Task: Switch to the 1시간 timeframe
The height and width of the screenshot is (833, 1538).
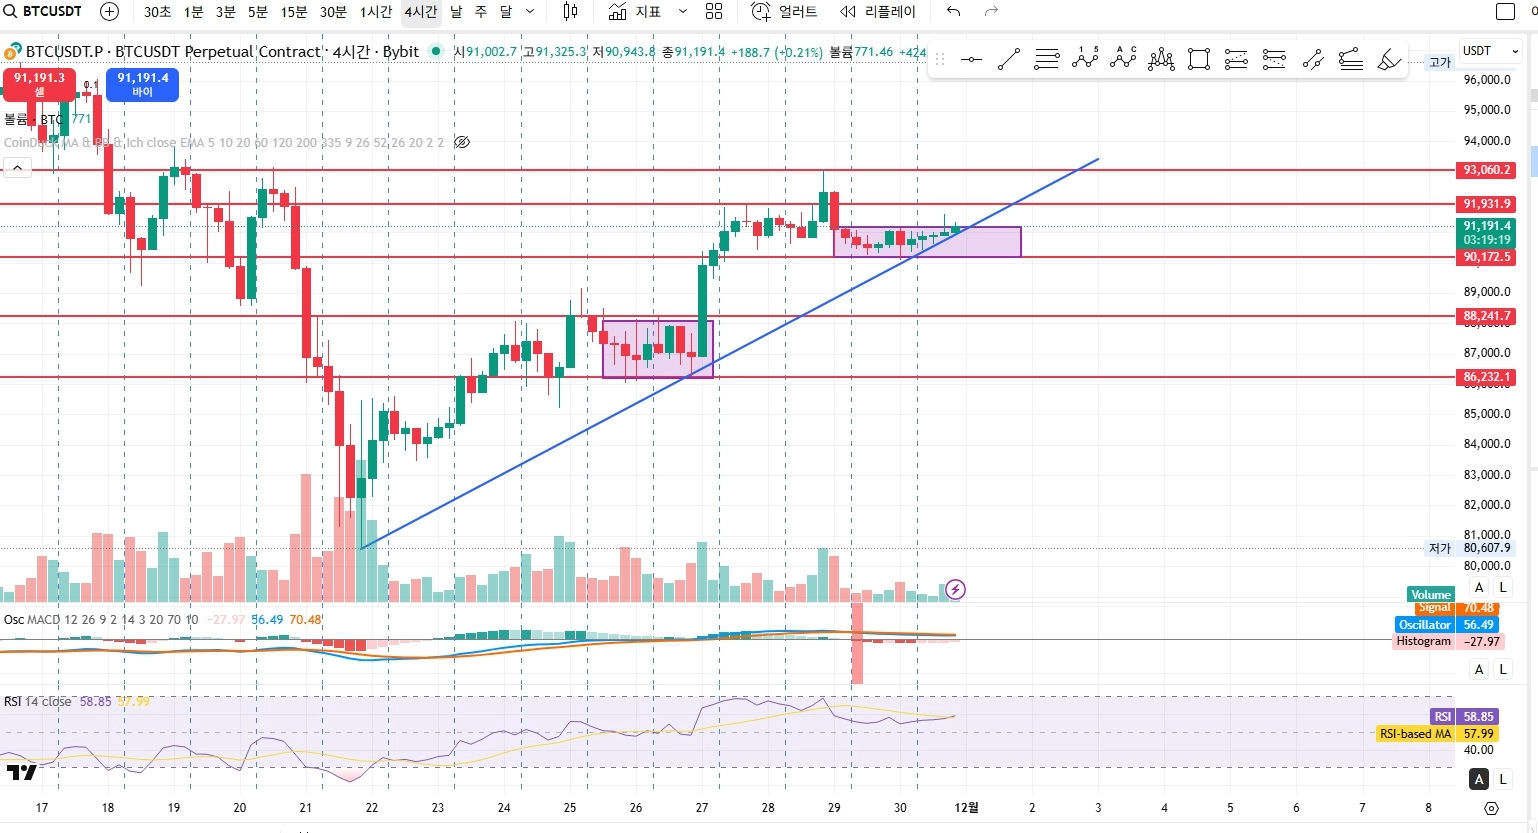Action: tap(376, 12)
